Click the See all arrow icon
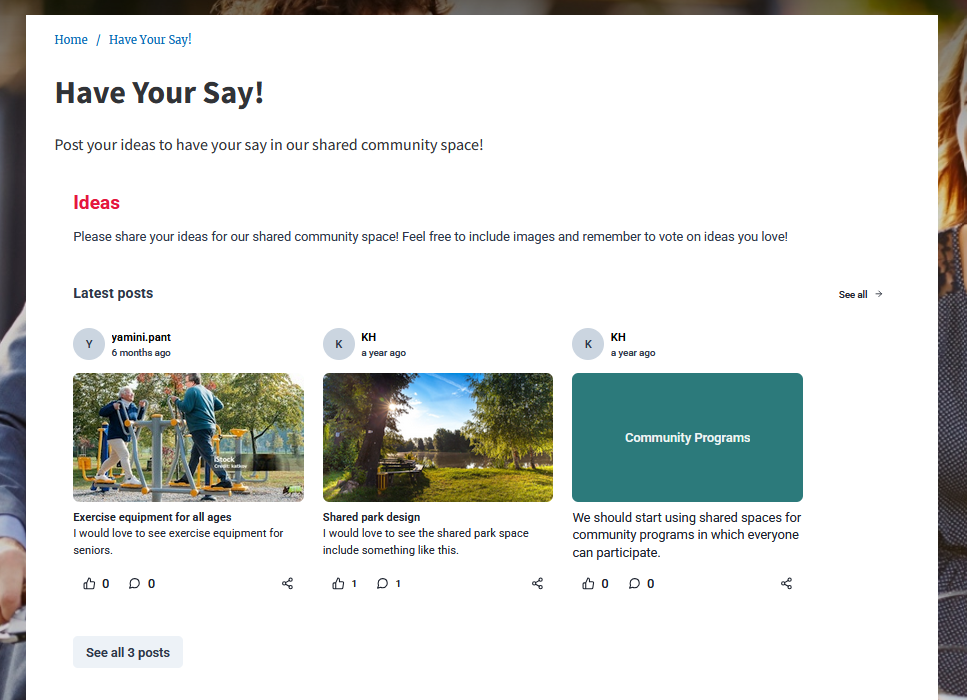The width and height of the screenshot is (967, 700). pyautogui.click(x=878, y=294)
